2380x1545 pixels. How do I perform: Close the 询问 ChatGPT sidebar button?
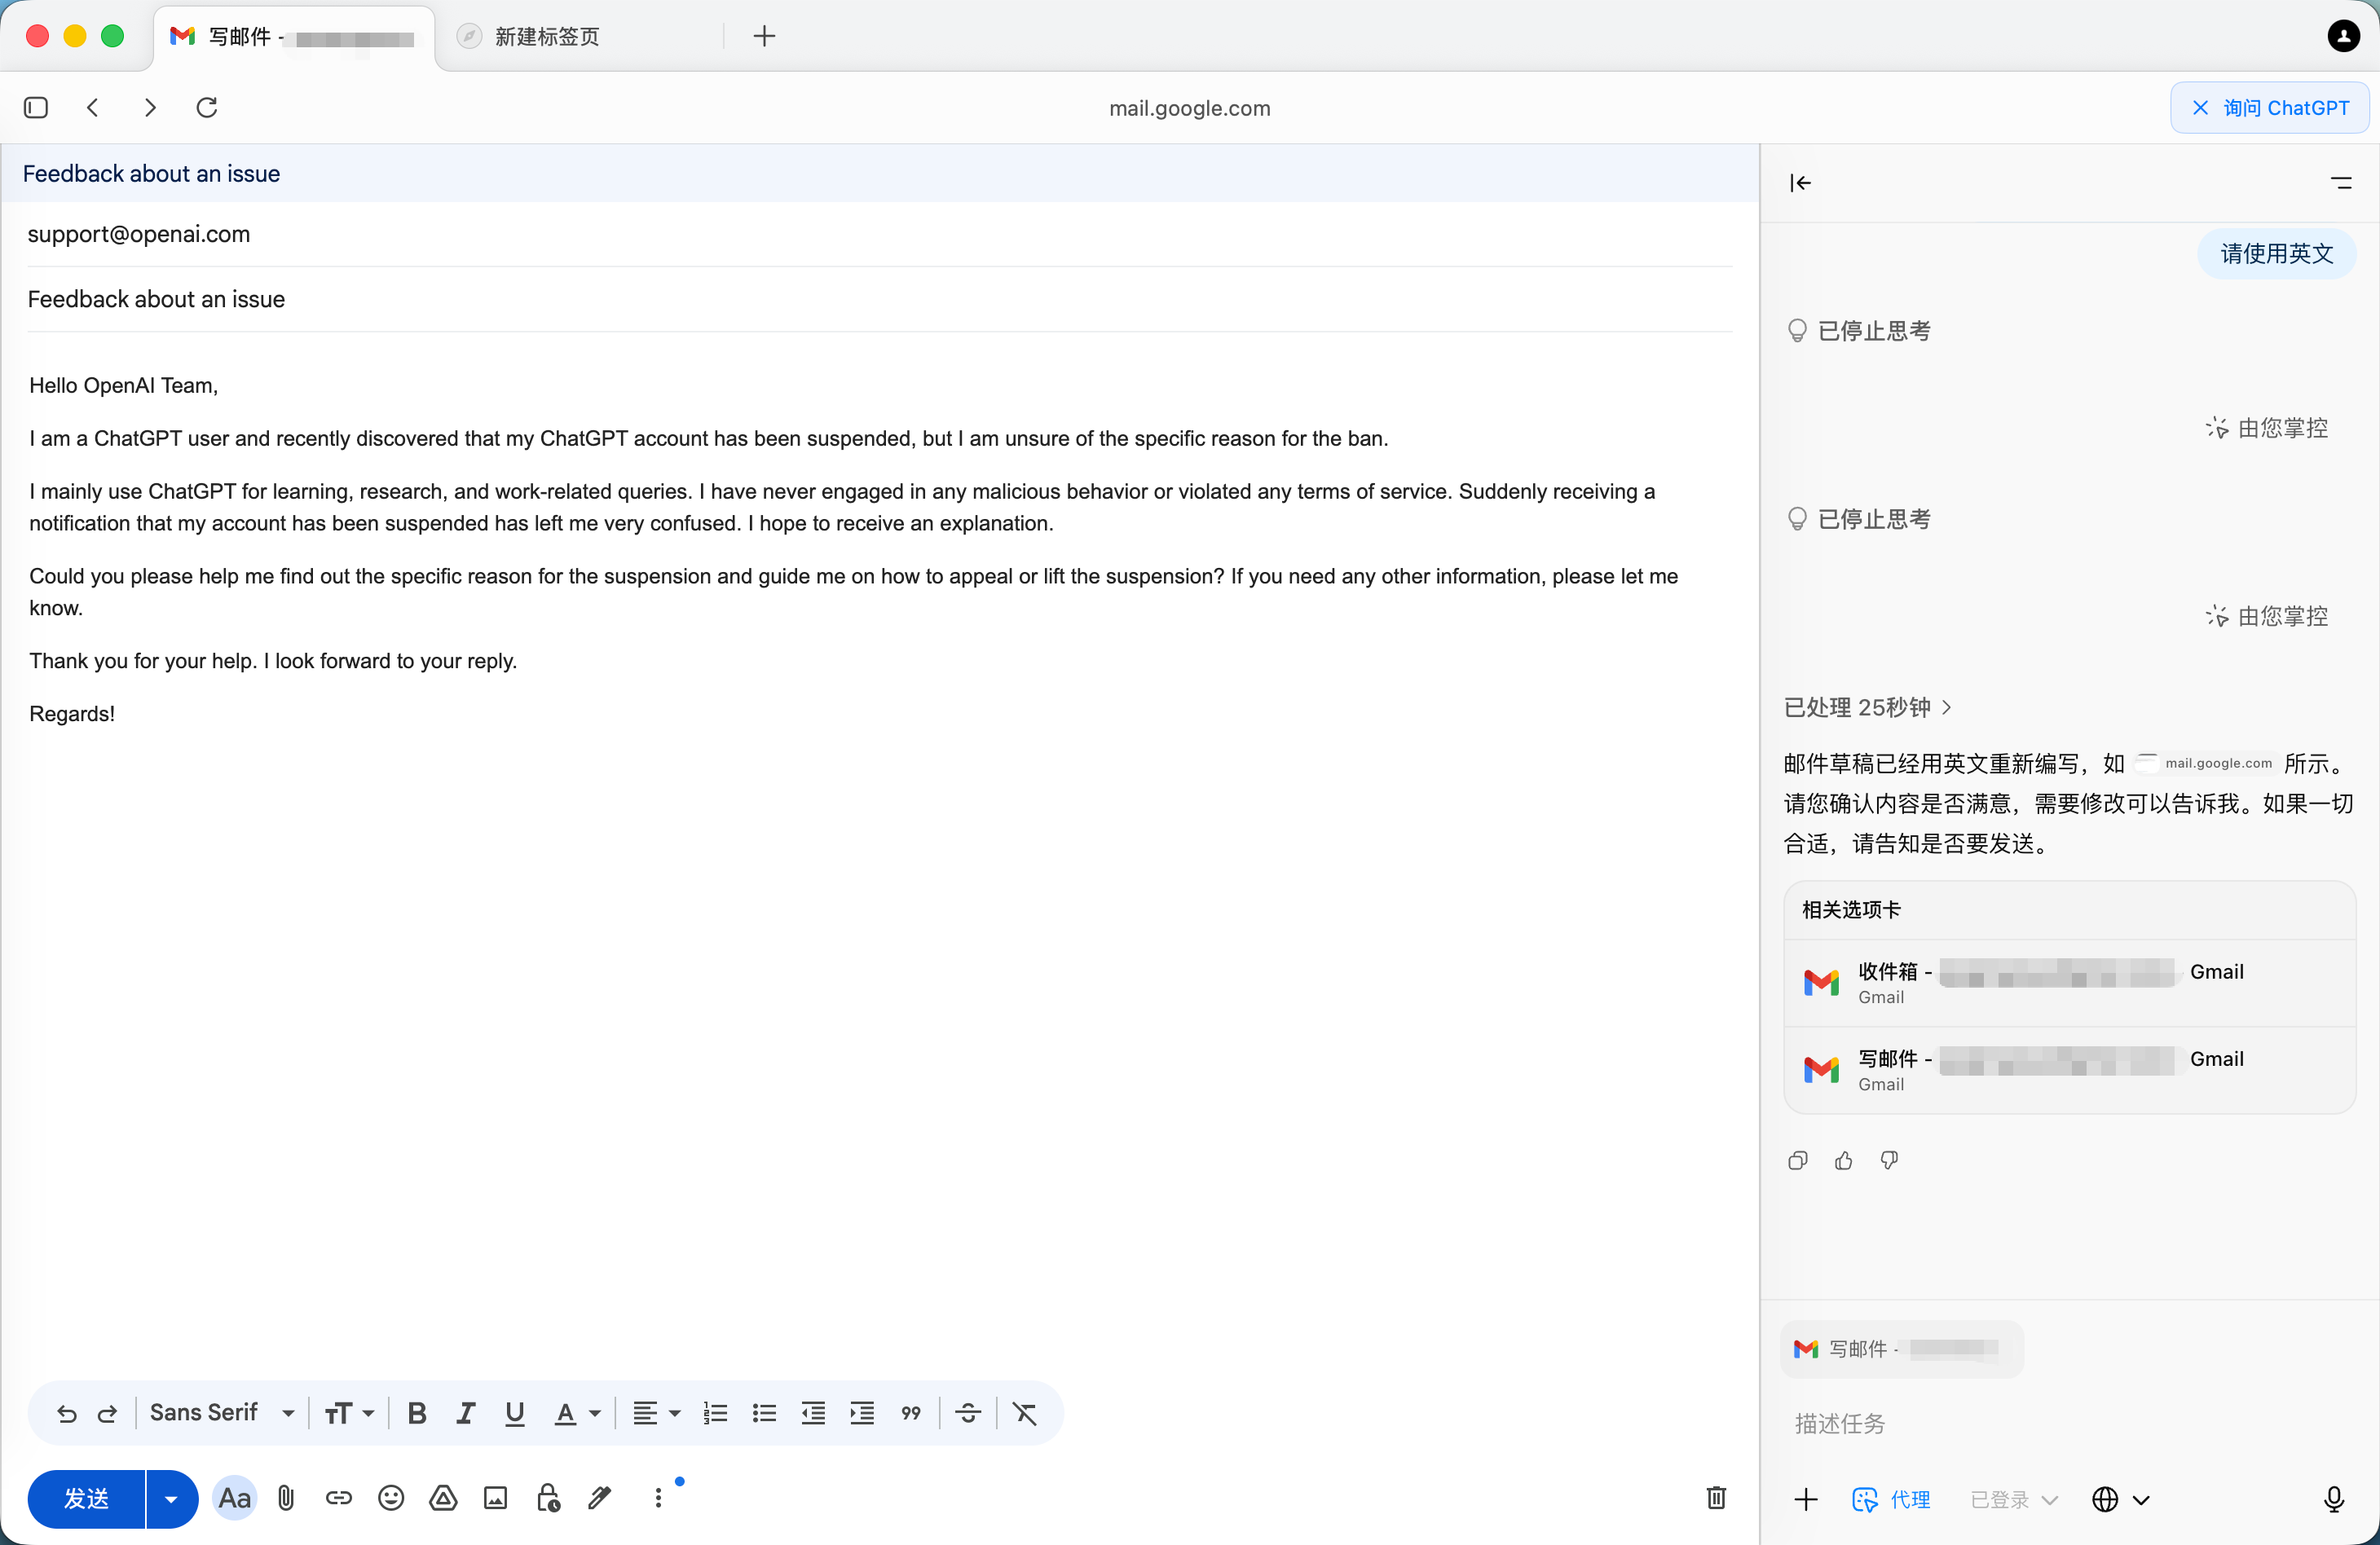click(2269, 108)
